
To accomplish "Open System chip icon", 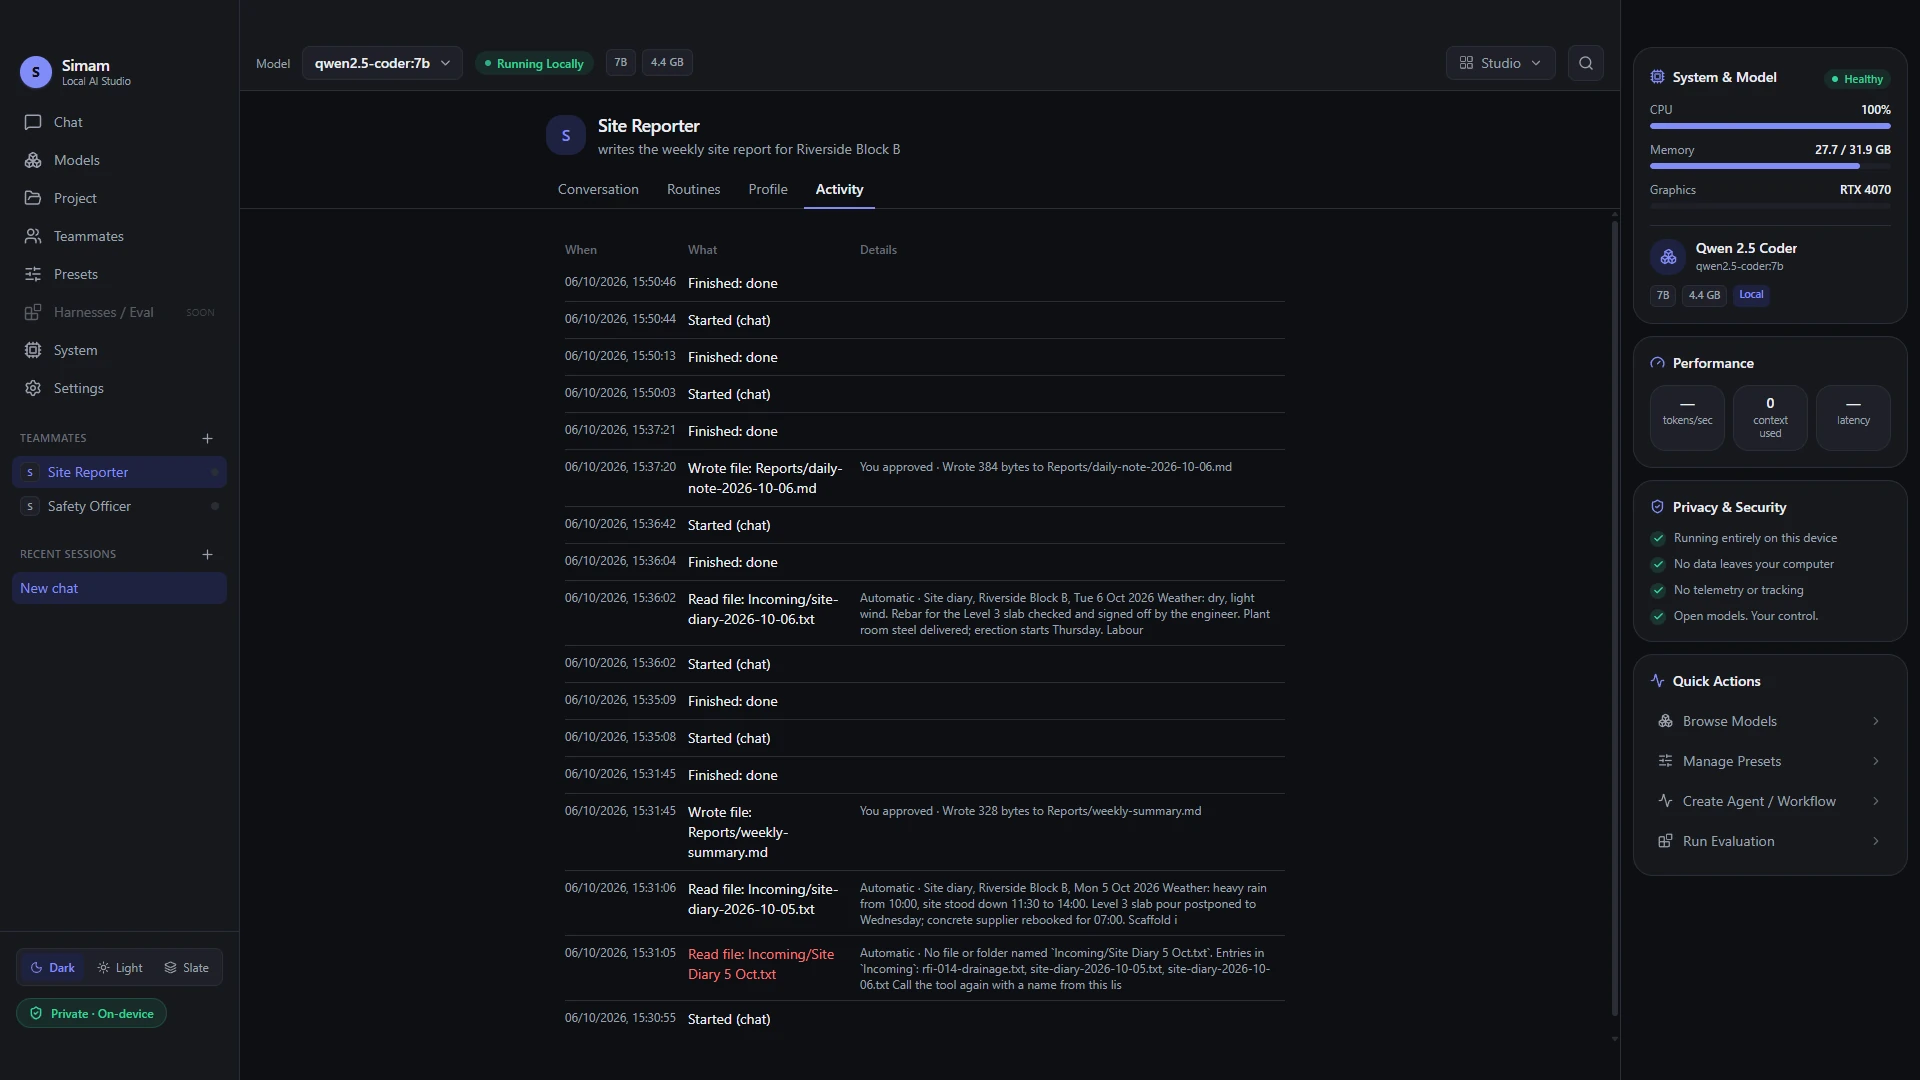I will tap(33, 350).
